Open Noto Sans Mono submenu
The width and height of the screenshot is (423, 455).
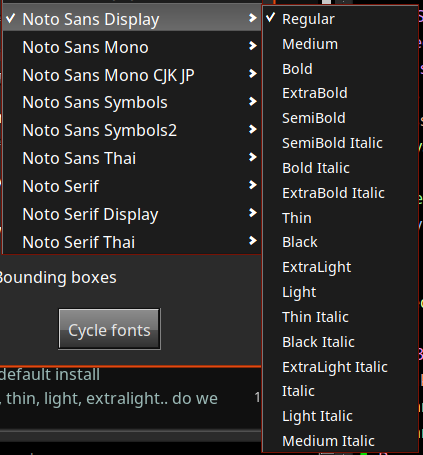132,47
